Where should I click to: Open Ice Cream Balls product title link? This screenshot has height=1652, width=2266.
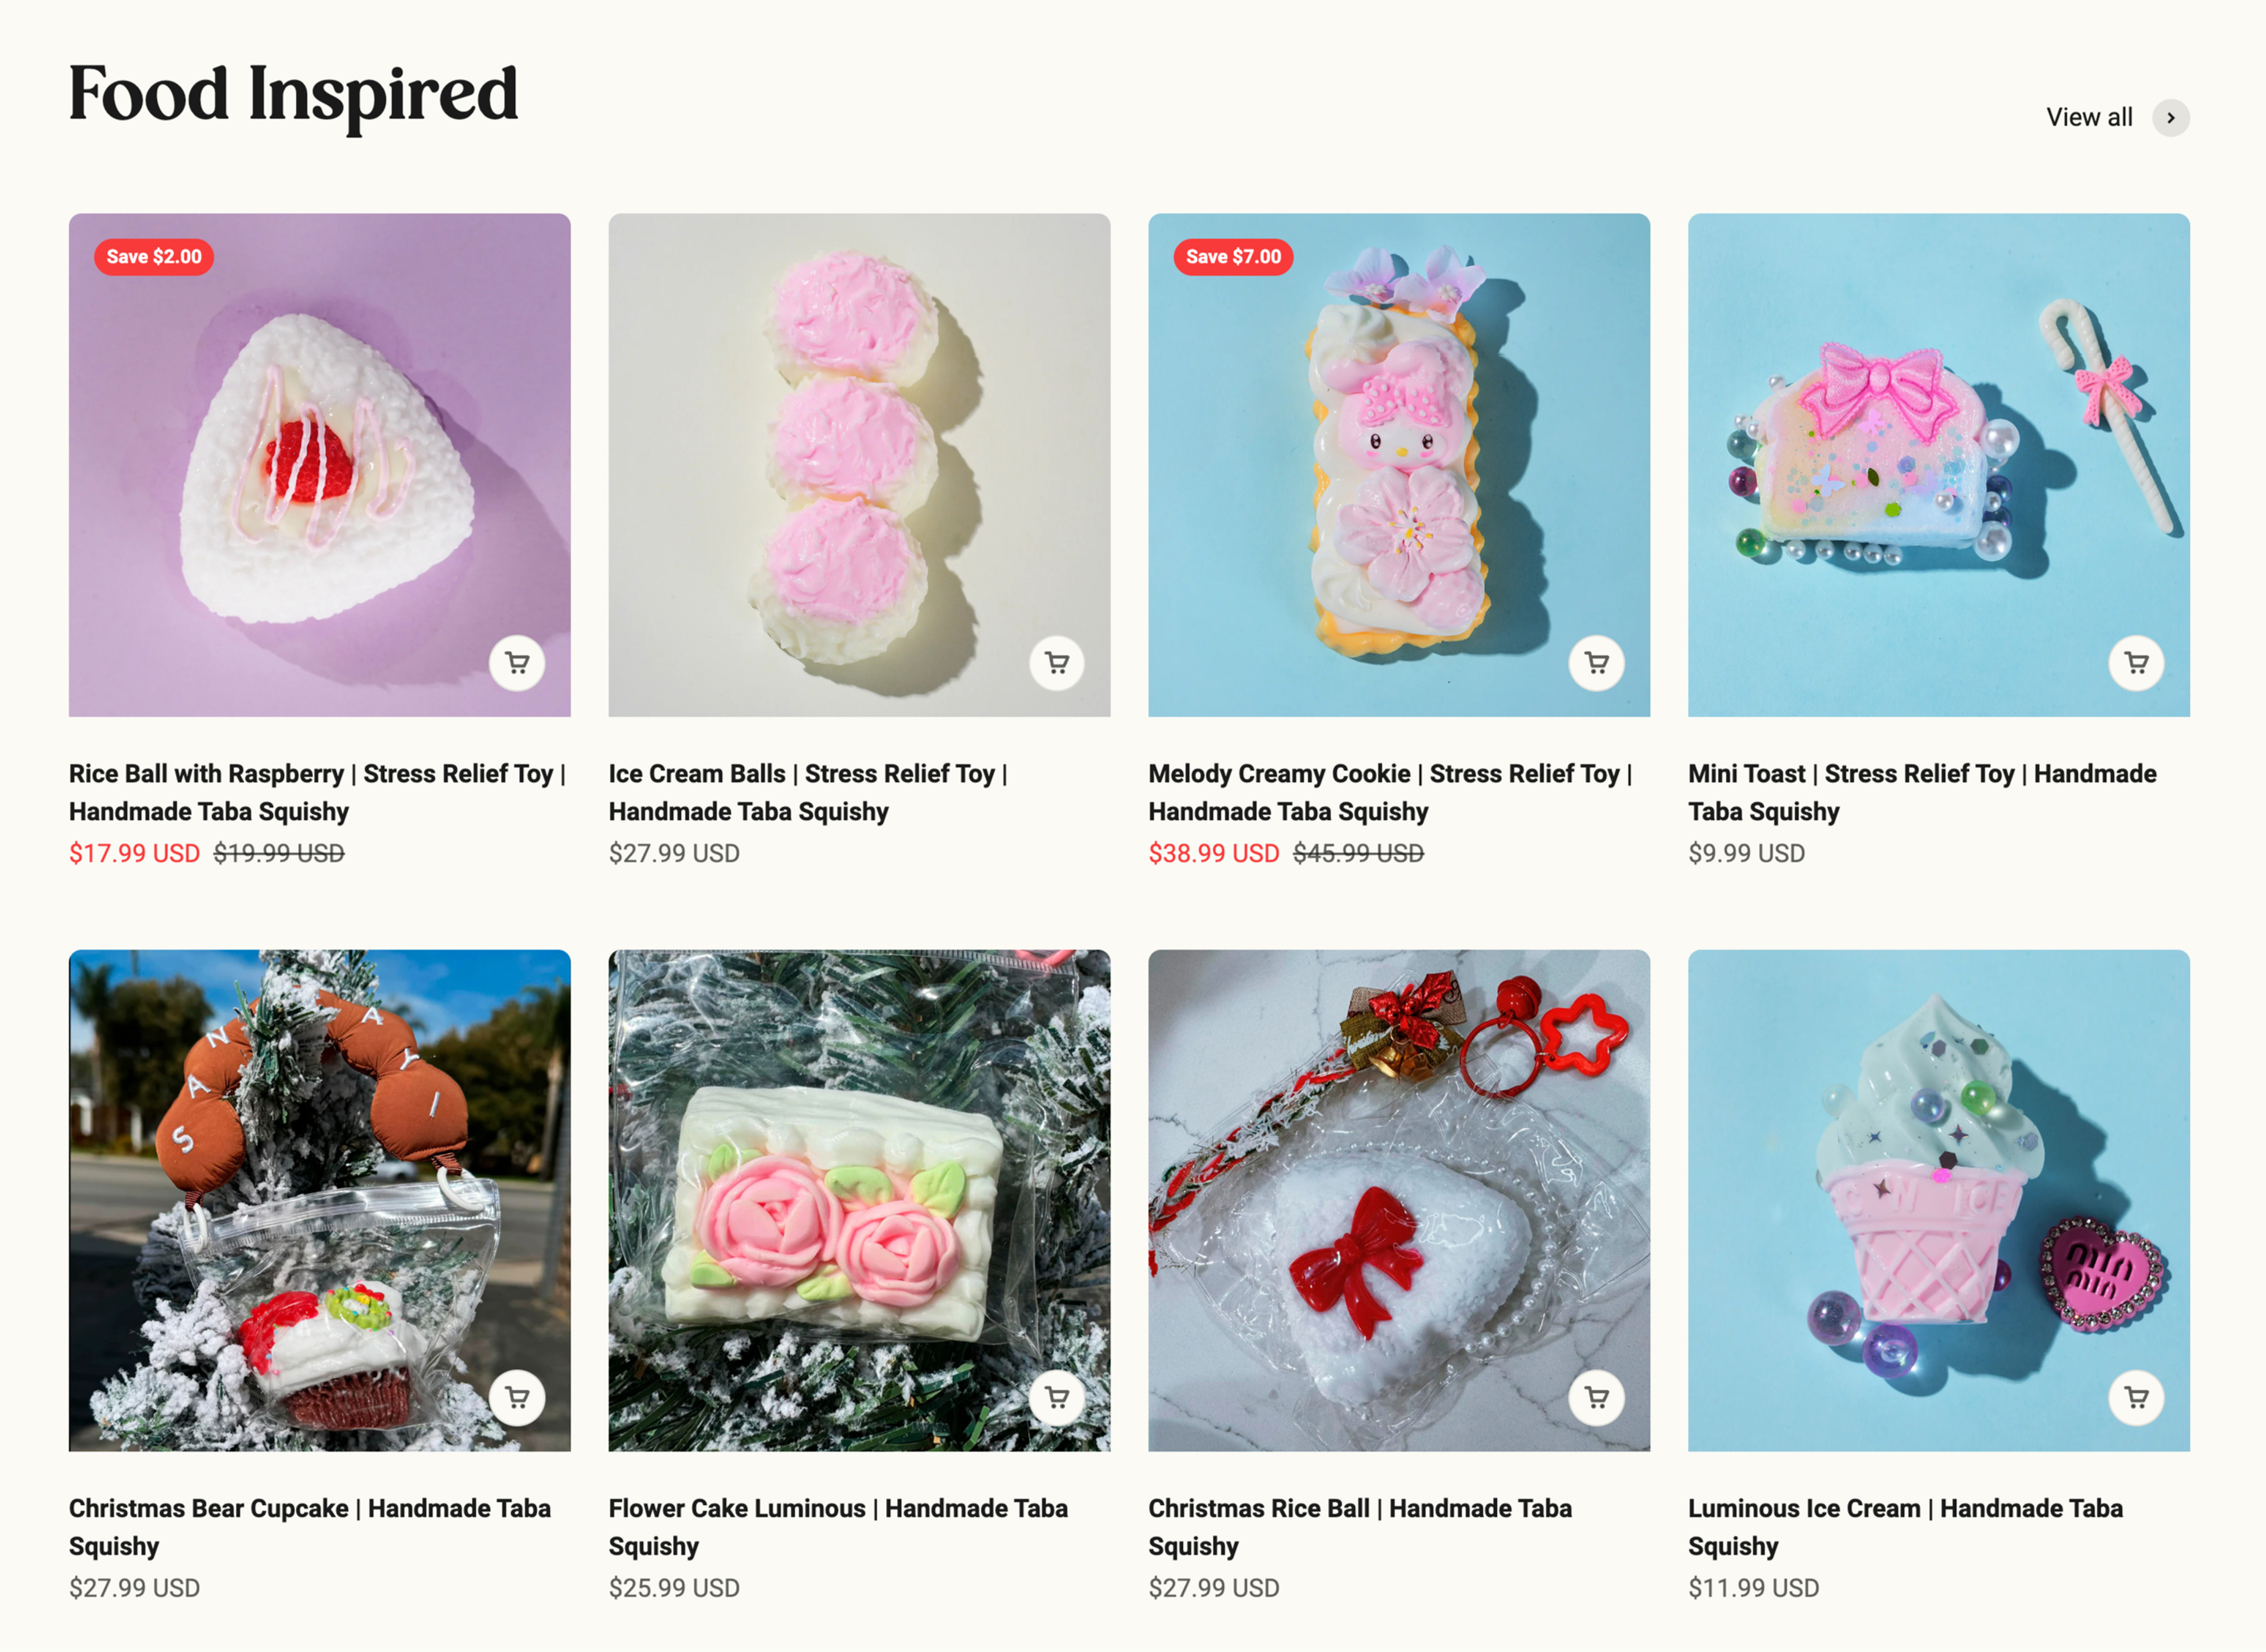tap(808, 792)
